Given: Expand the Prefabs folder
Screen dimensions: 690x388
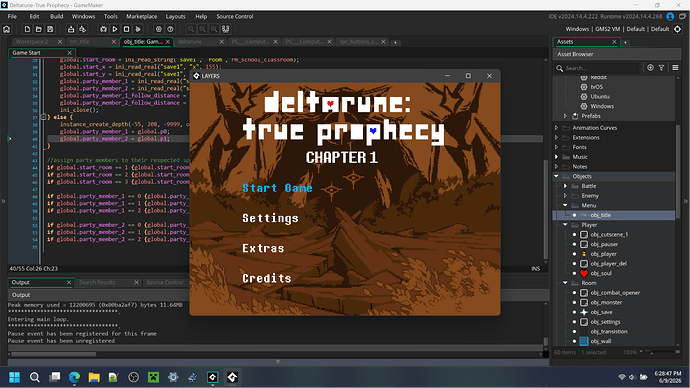Looking at the screenshot, I should (x=565, y=116).
